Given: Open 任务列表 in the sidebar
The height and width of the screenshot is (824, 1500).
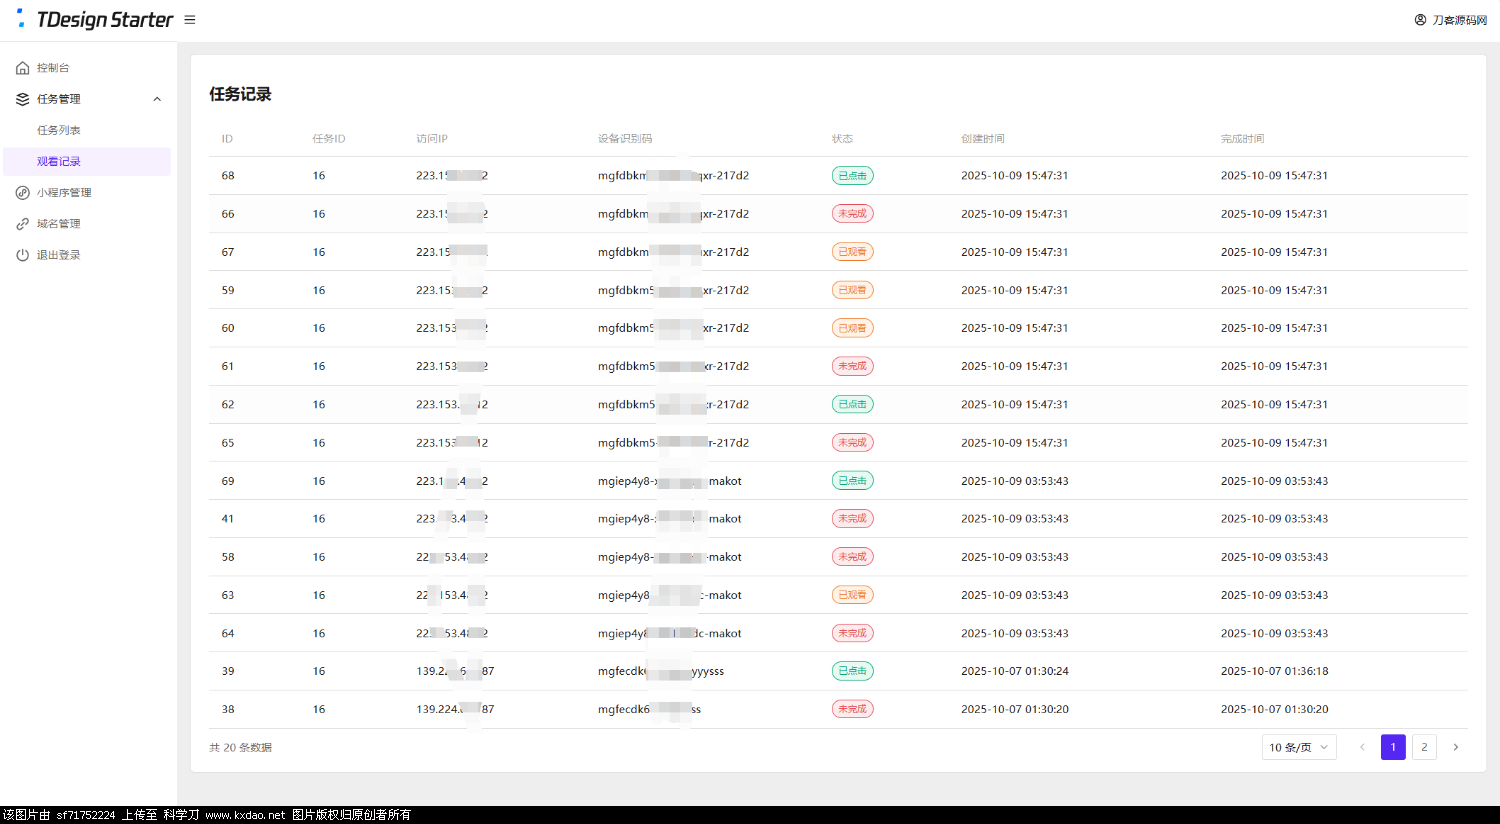Looking at the screenshot, I should (59, 130).
